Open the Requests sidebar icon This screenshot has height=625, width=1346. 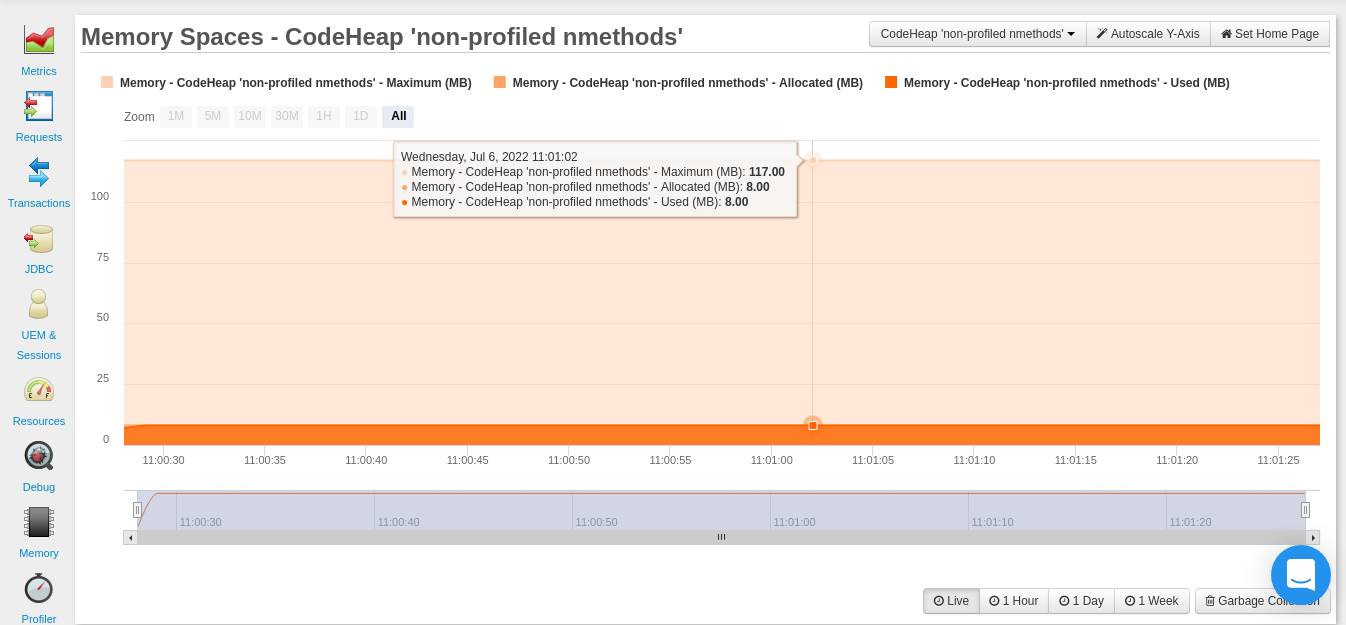point(39,106)
